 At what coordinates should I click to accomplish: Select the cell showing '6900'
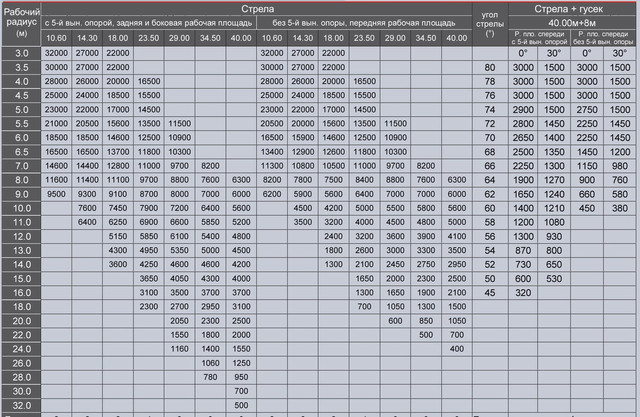click(x=149, y=222)
